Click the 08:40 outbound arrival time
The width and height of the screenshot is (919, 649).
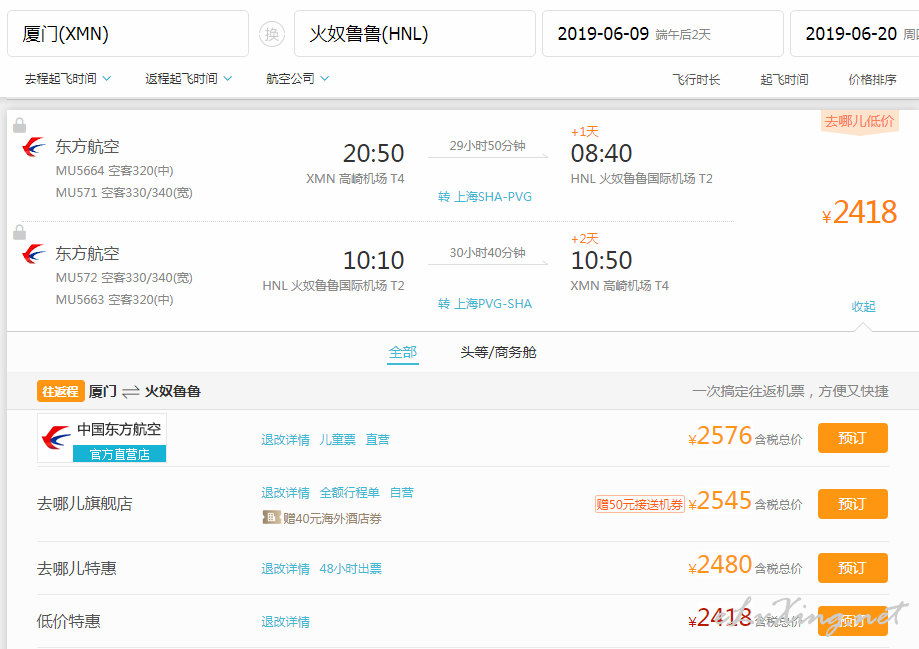coord(601,154)
